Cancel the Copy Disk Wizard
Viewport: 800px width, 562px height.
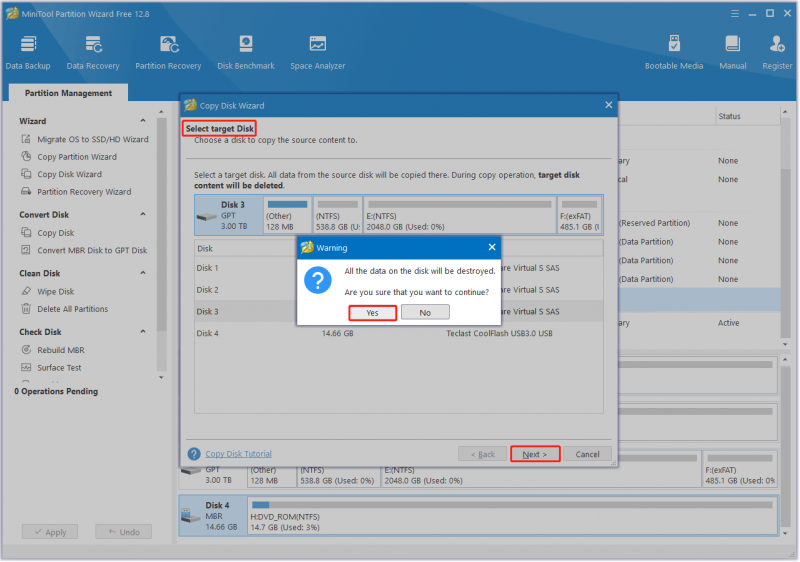click(587, 454)
